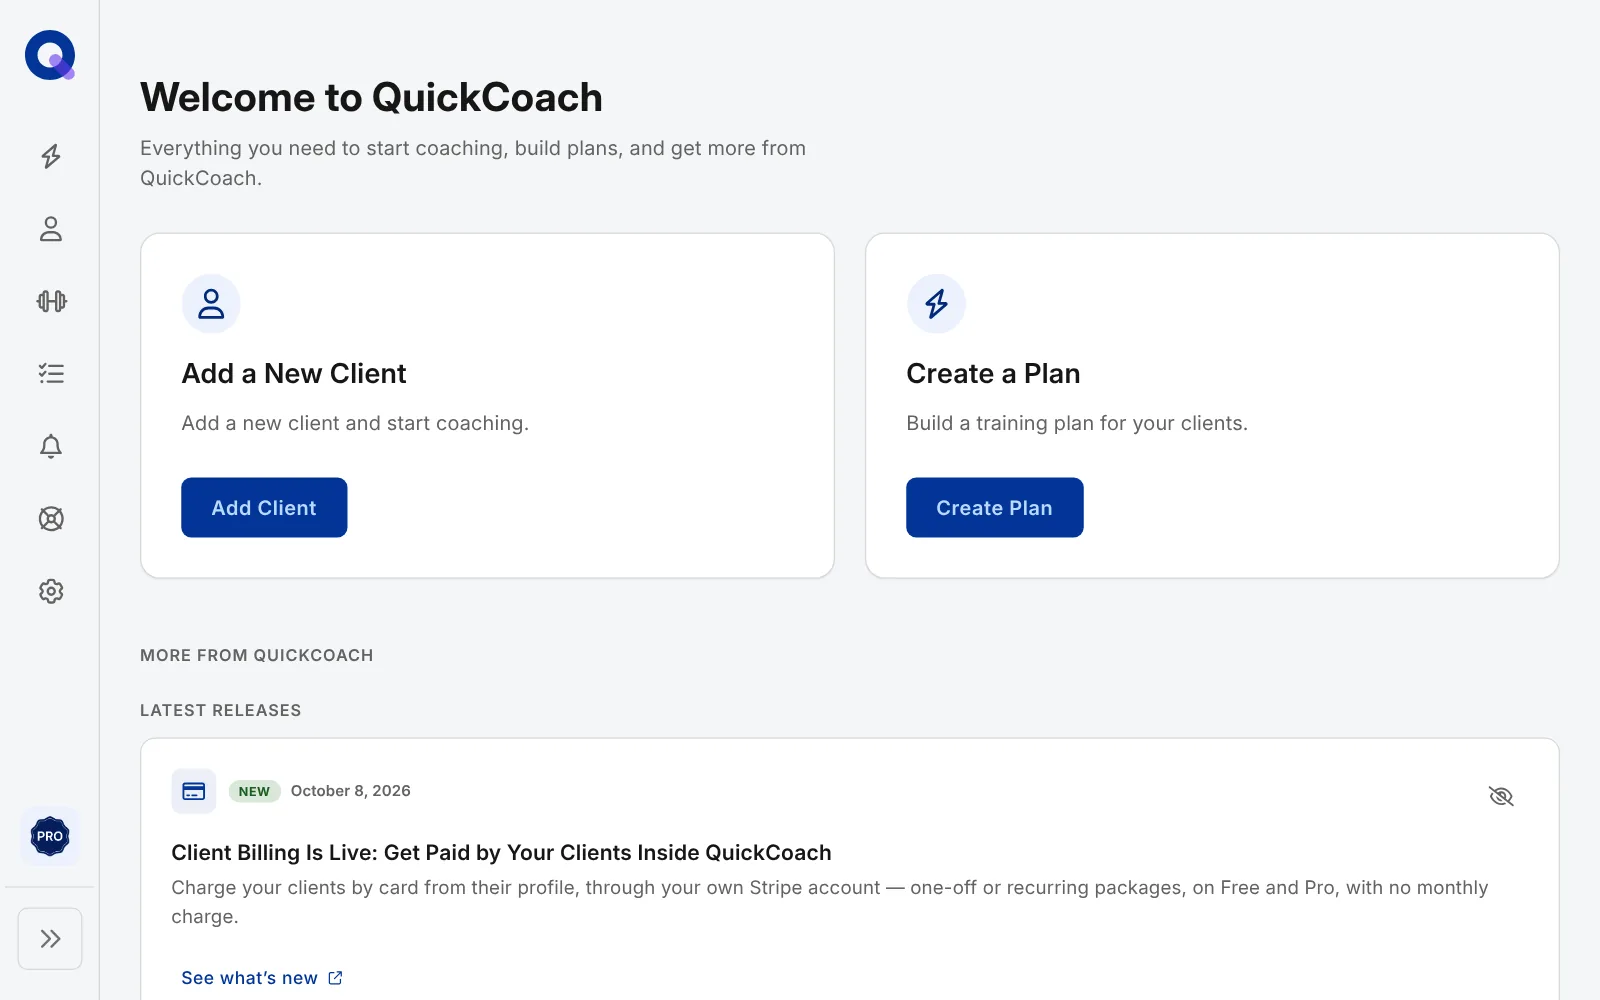Viewport: 1600px width, 1000px height.
Task: Open the checklist icon in the sidebar
Action: tap(51, 374)
